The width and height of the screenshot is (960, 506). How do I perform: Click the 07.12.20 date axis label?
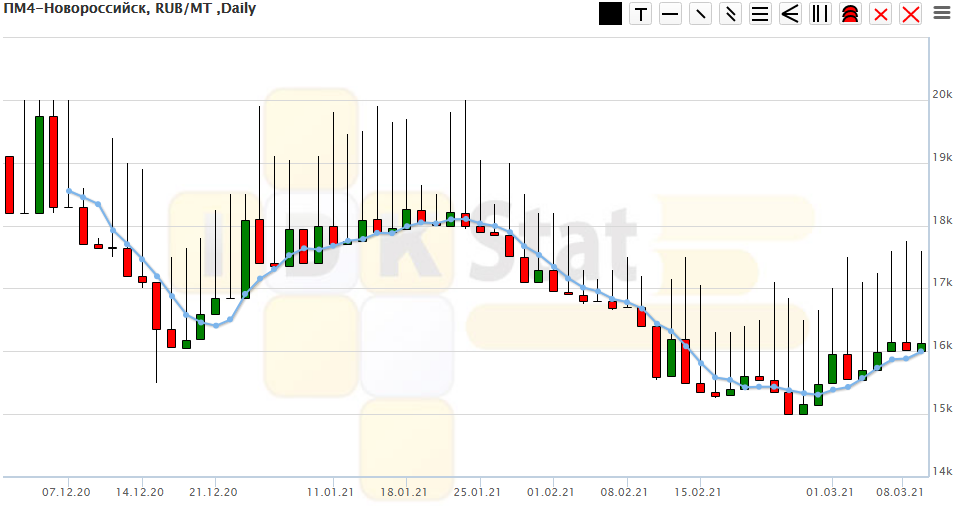(67, 492)
